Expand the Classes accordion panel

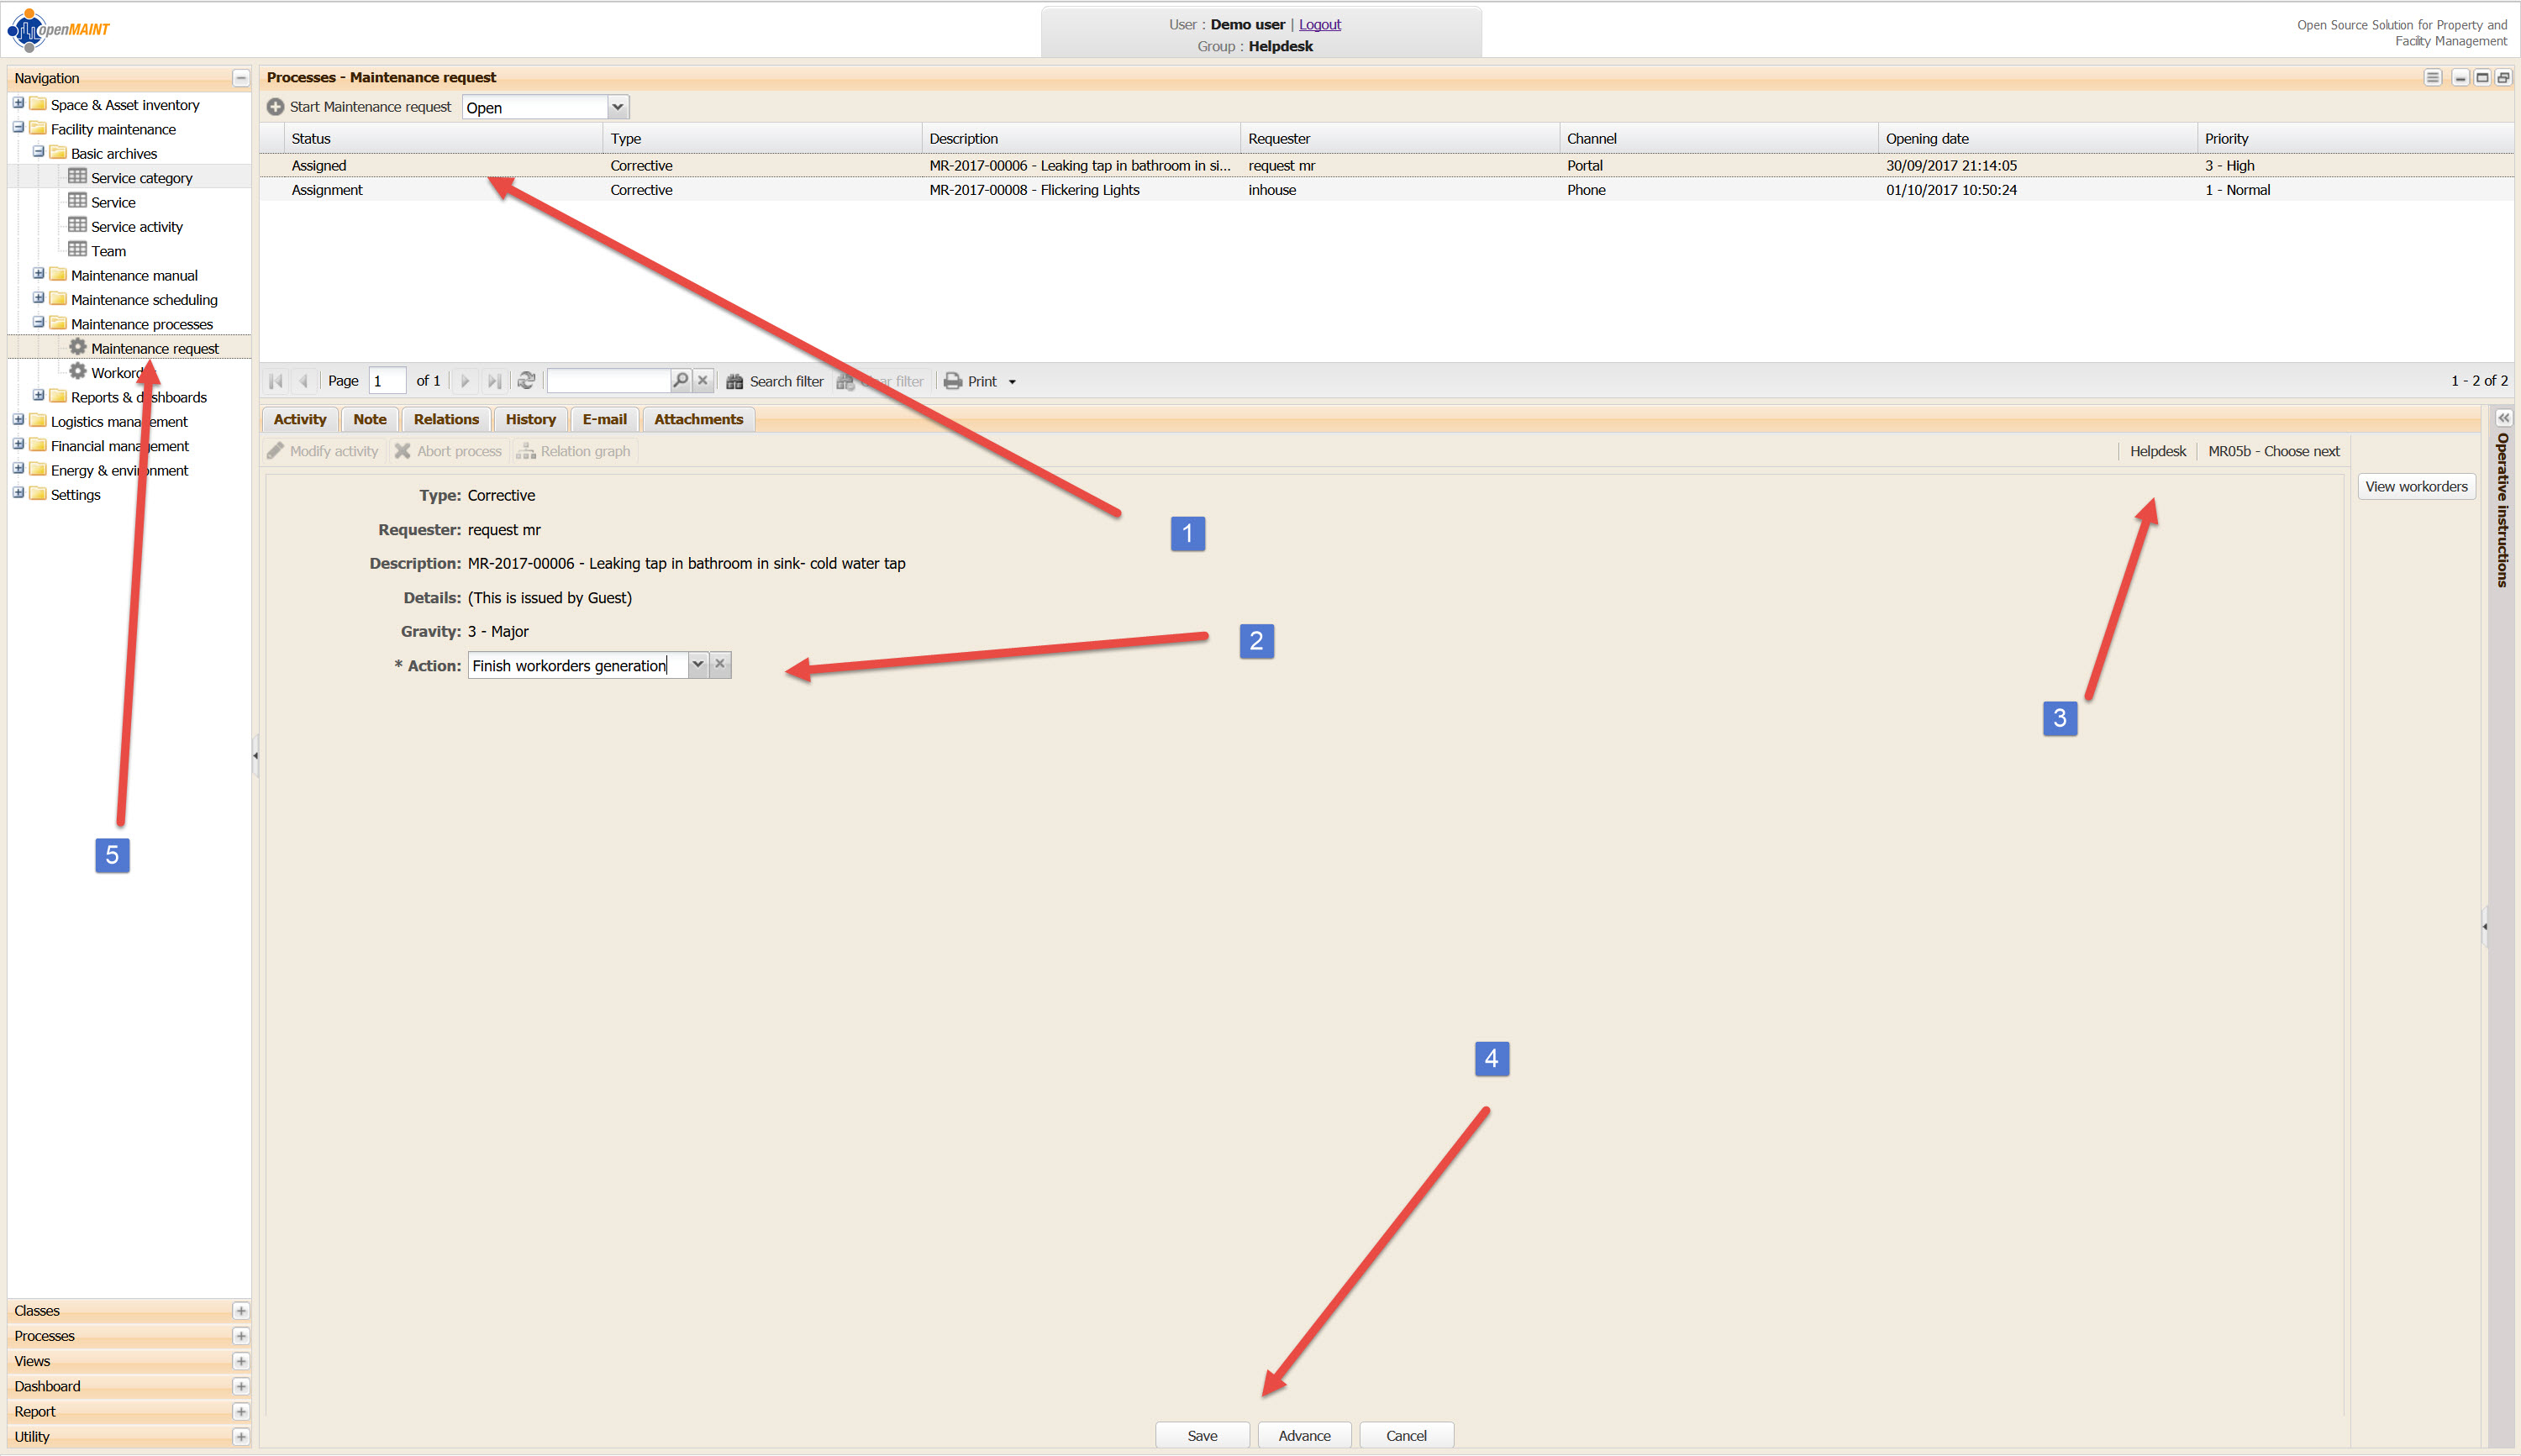click(x=240, y=1311)
